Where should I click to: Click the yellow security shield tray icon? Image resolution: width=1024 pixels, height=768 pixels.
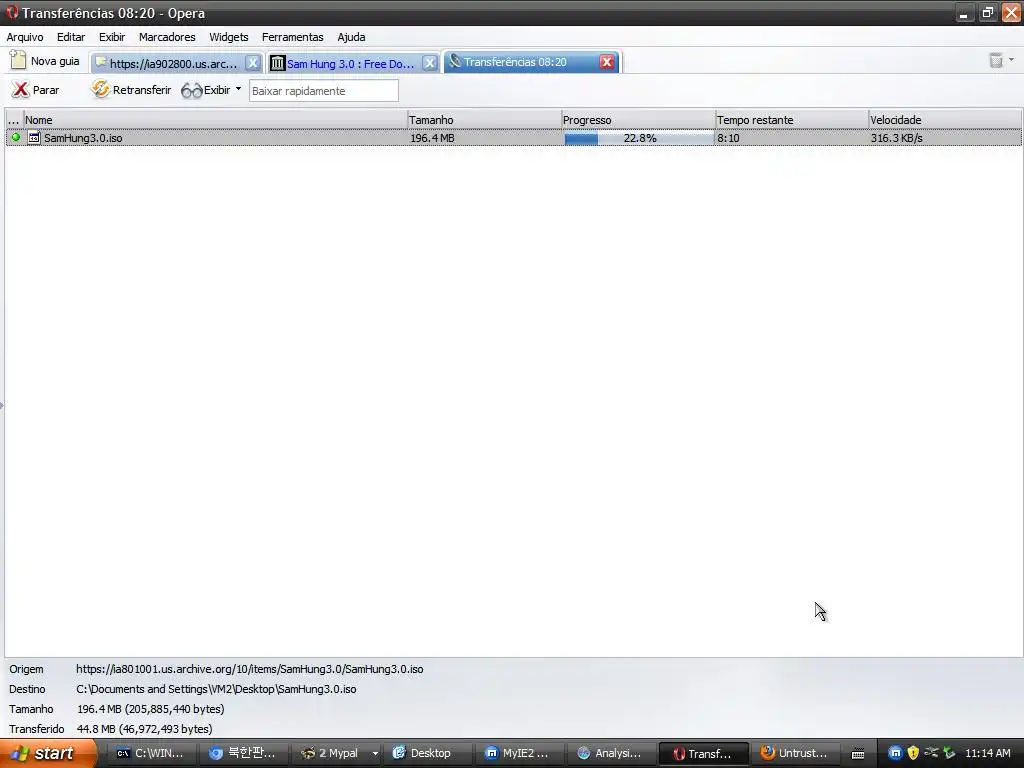(x=913, y=753)
